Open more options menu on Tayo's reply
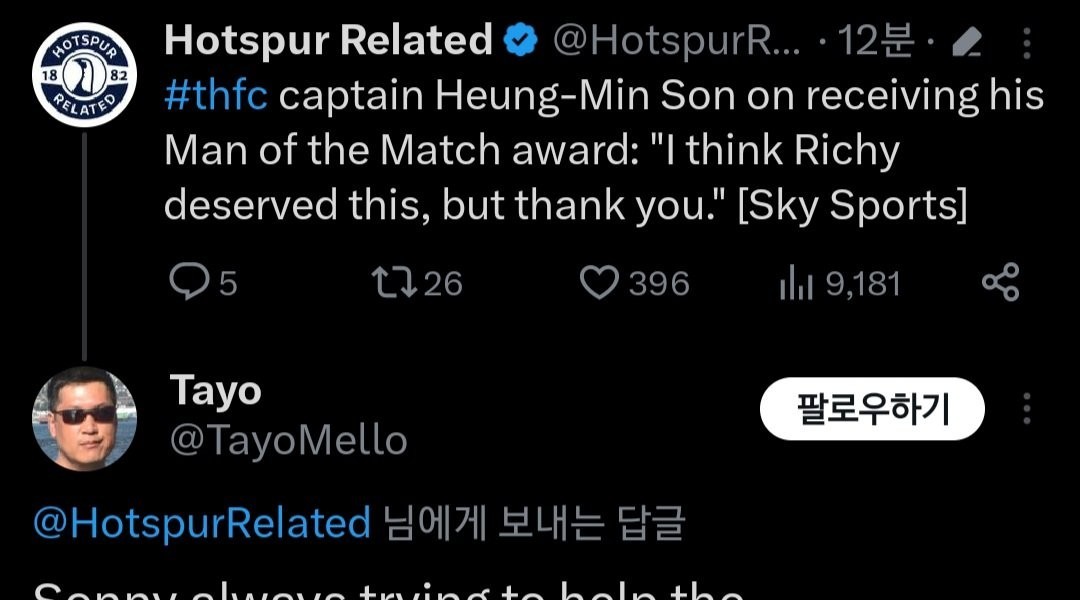This screenshot has width=1080, height=600. pyautogui.click(x=1026, y=409)
